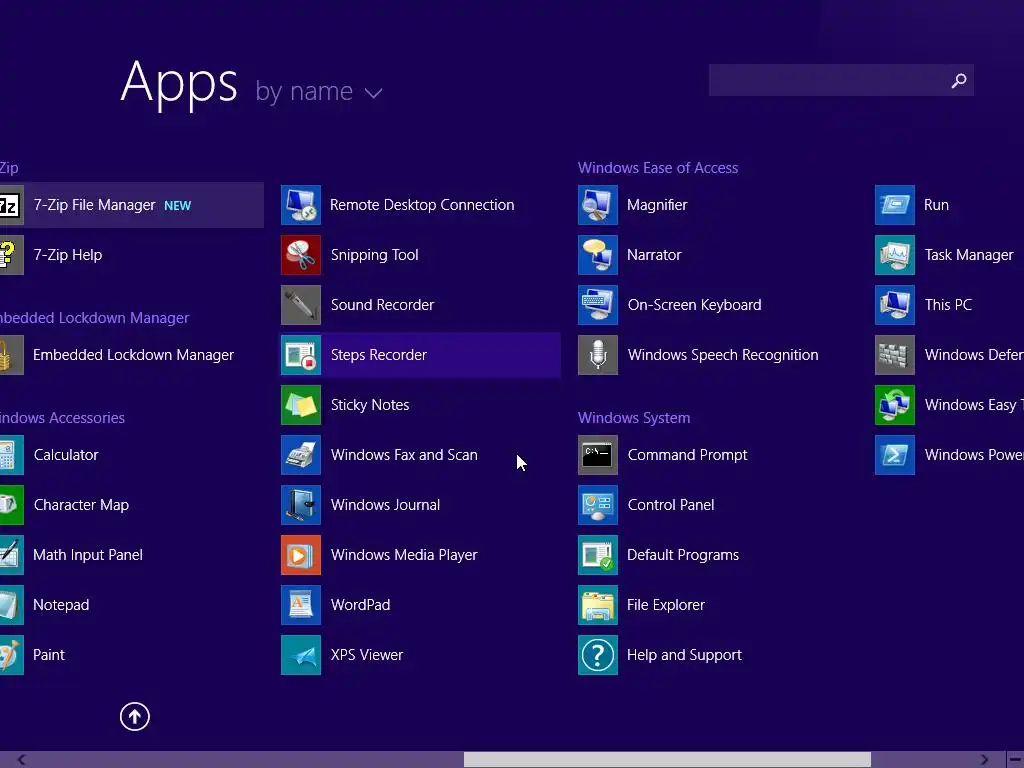The image size is (1024, 768).
Task: Open the Default Programs icon
Action: click(x=598, y=555)
